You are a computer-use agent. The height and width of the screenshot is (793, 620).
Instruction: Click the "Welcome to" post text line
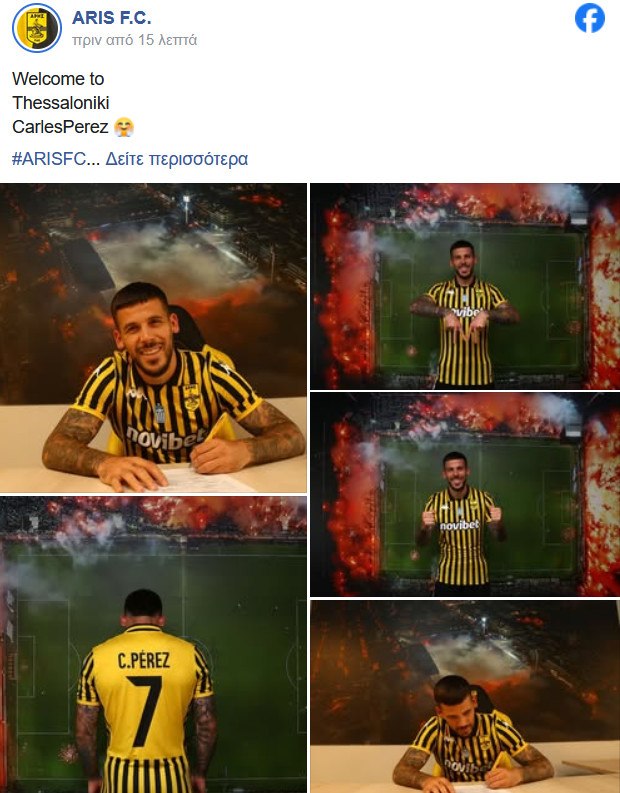(58, 79)
